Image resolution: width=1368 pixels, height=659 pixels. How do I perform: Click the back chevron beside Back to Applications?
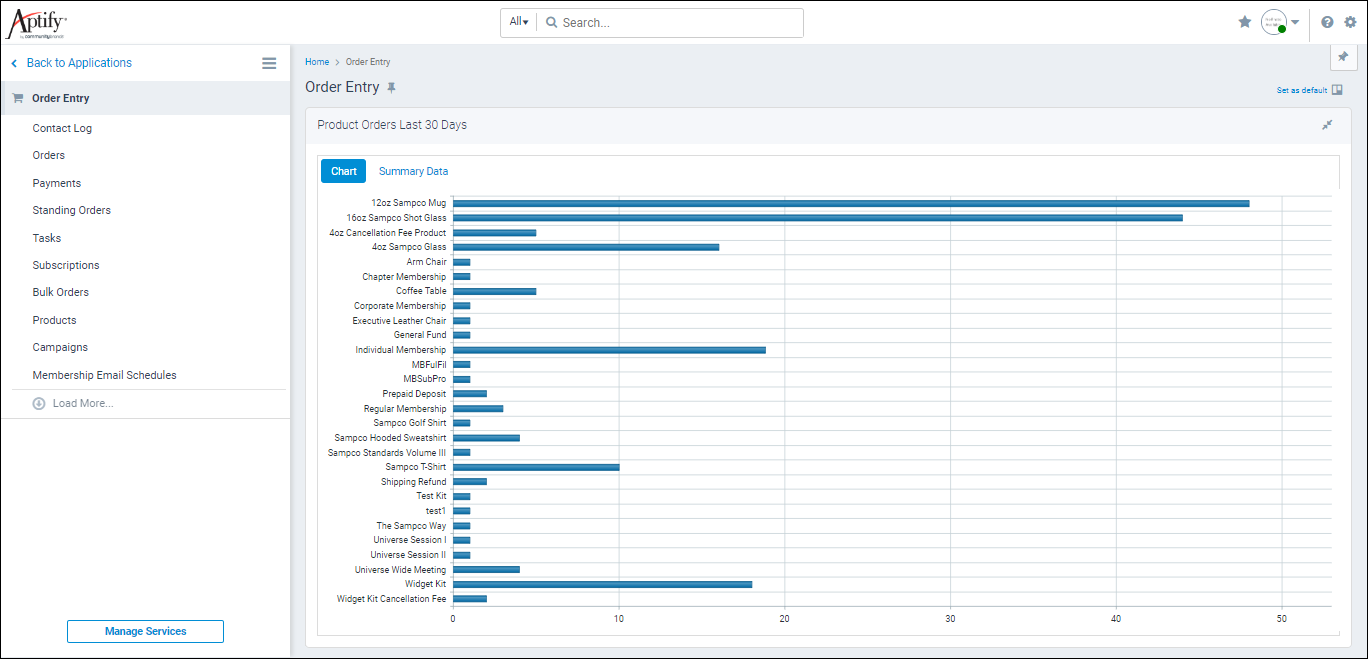pos(14,63)
